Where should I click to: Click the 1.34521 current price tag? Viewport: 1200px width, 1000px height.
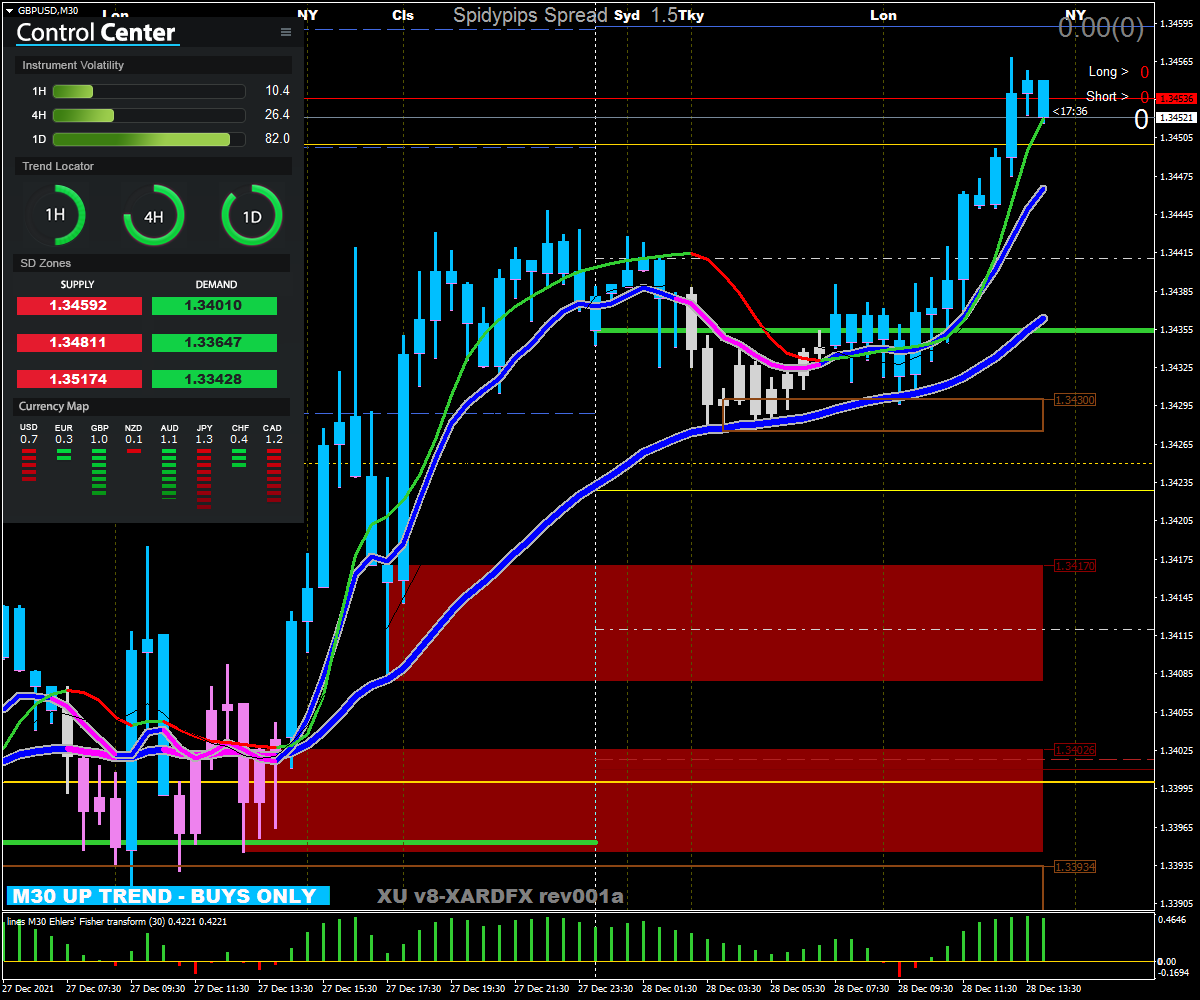[1176, 118]
